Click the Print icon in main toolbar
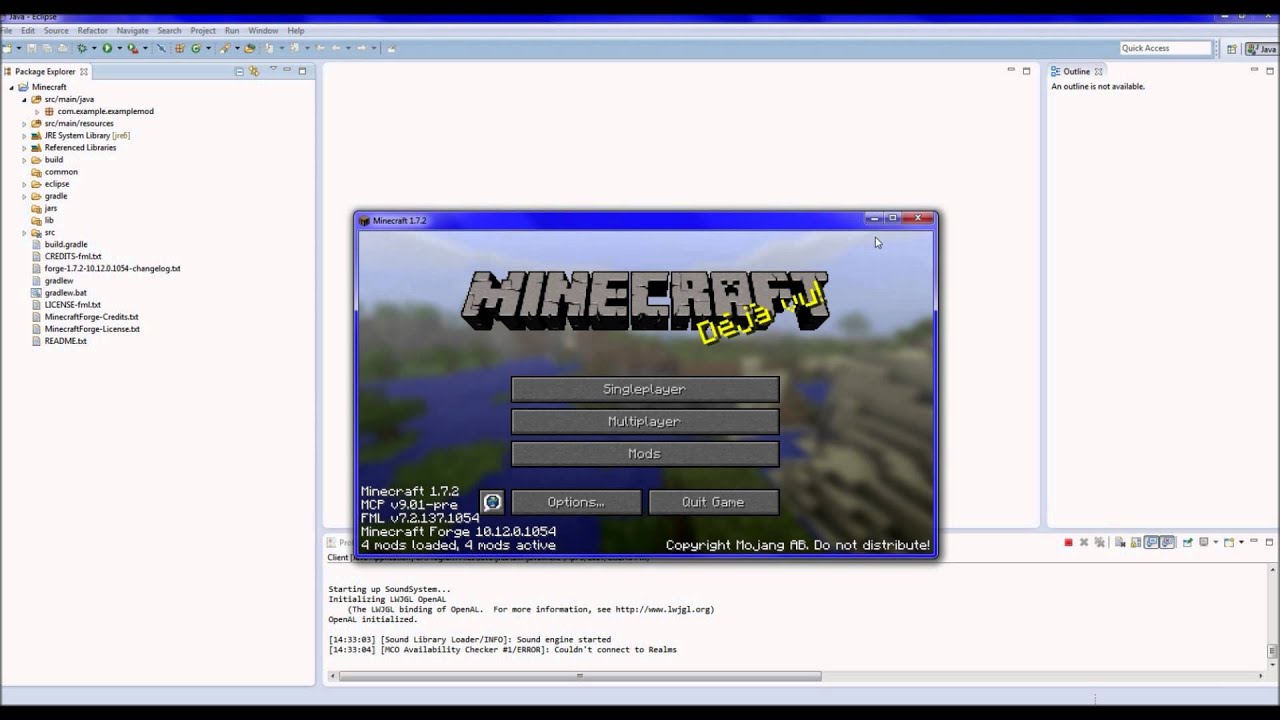1280x720 pixels. point(62,48)
